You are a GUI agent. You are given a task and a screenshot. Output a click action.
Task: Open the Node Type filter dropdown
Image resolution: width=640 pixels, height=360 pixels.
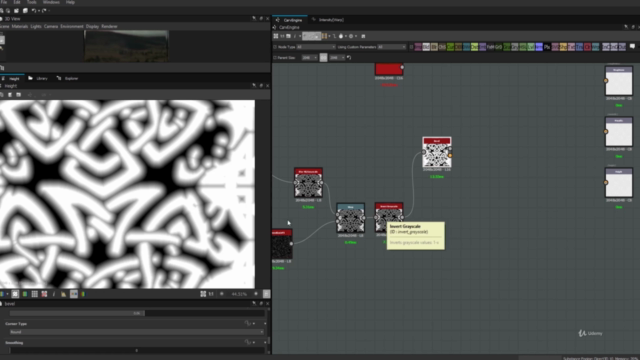316,47
